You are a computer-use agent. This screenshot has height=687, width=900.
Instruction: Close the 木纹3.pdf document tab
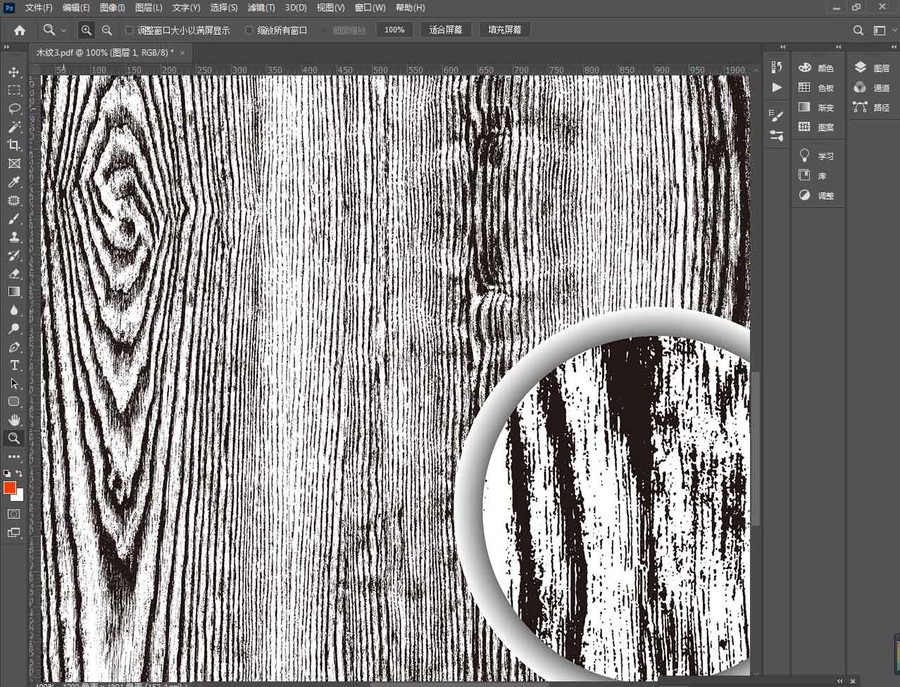pyautogui.click(x=183, y=53)
